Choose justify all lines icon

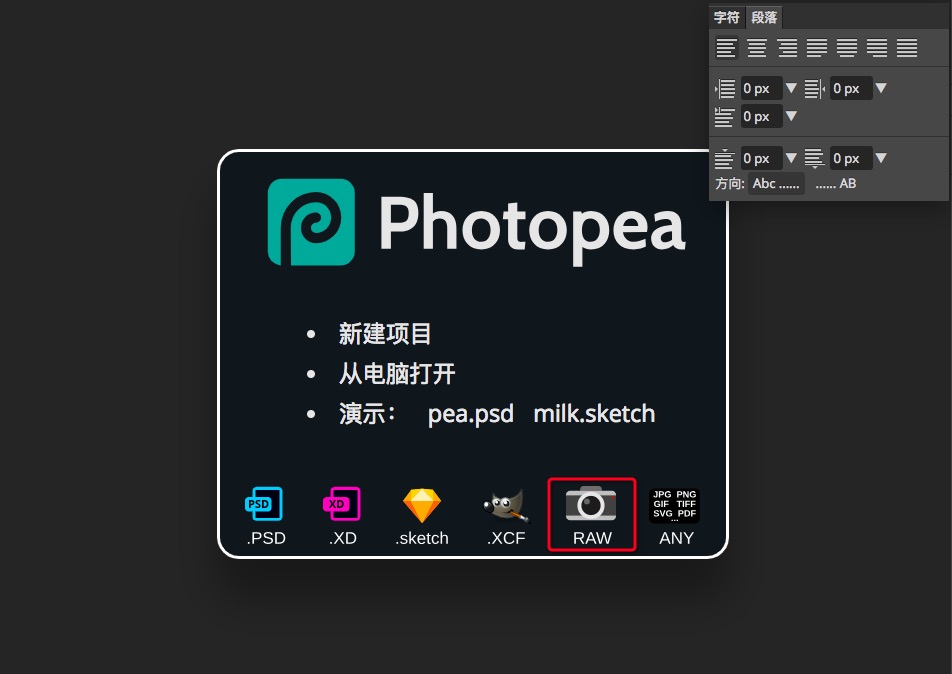click(x=907, y=48)
